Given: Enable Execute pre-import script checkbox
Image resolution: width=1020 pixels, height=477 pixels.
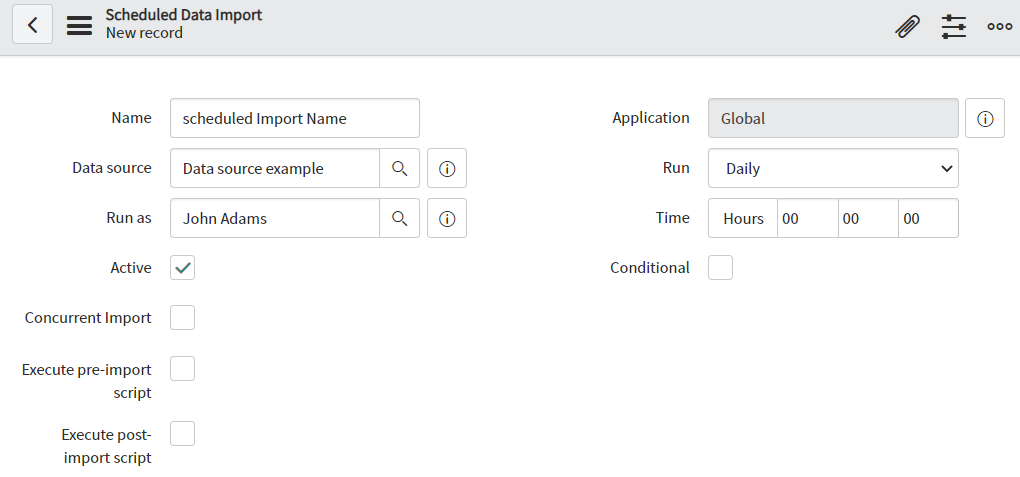Looking at the screenshot, I should click(183, 368).
